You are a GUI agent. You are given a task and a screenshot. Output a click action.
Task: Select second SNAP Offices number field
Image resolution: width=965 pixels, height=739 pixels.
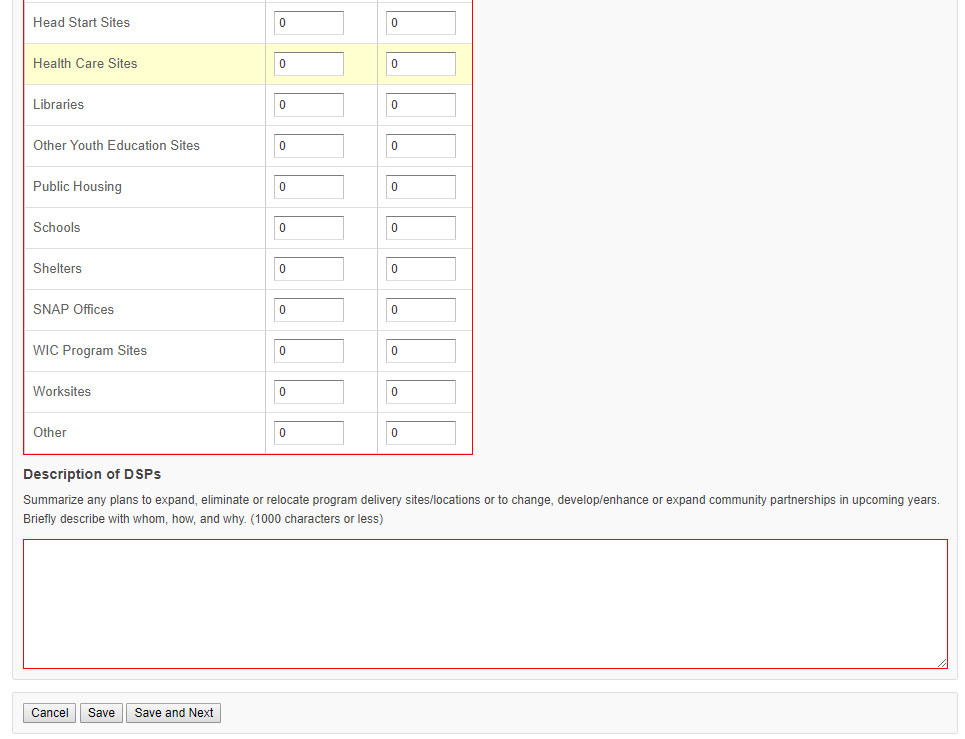[x=421, y=310]
